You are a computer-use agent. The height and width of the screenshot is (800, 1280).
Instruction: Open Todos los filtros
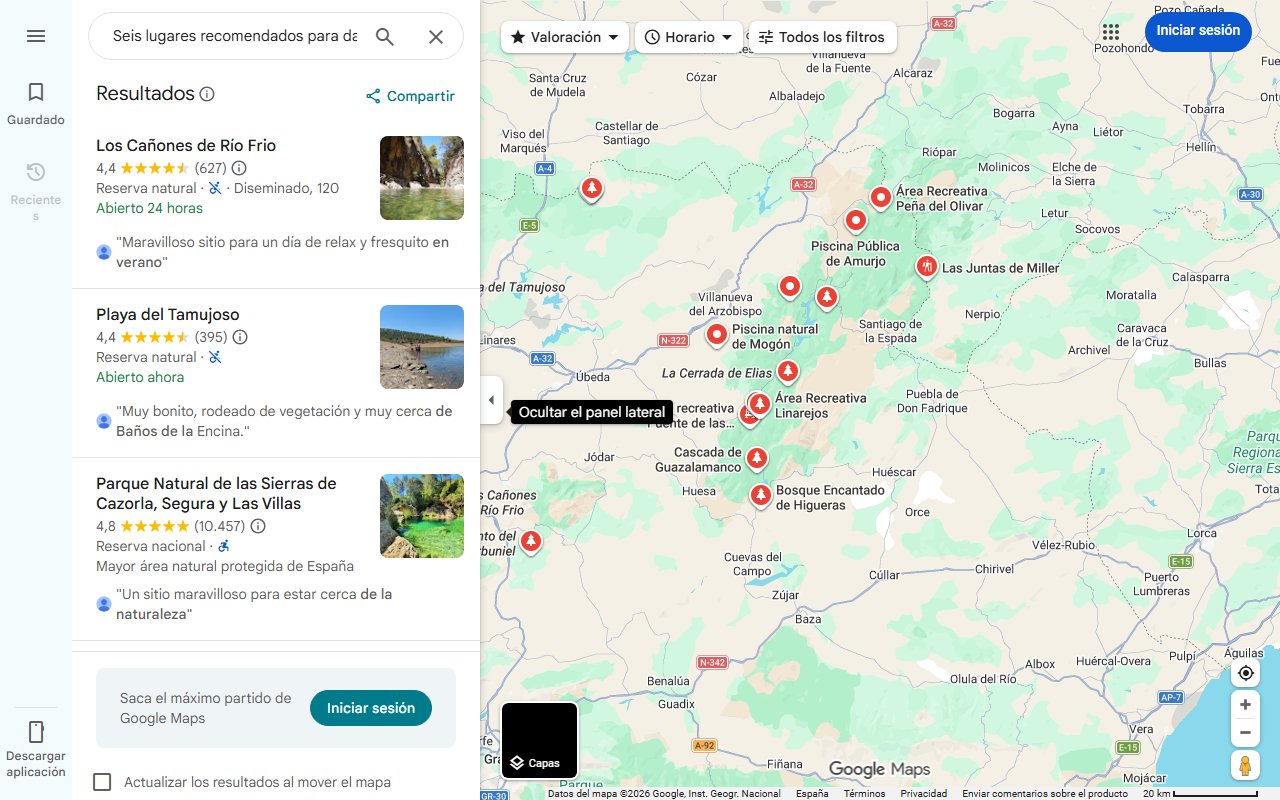point(822,36)
